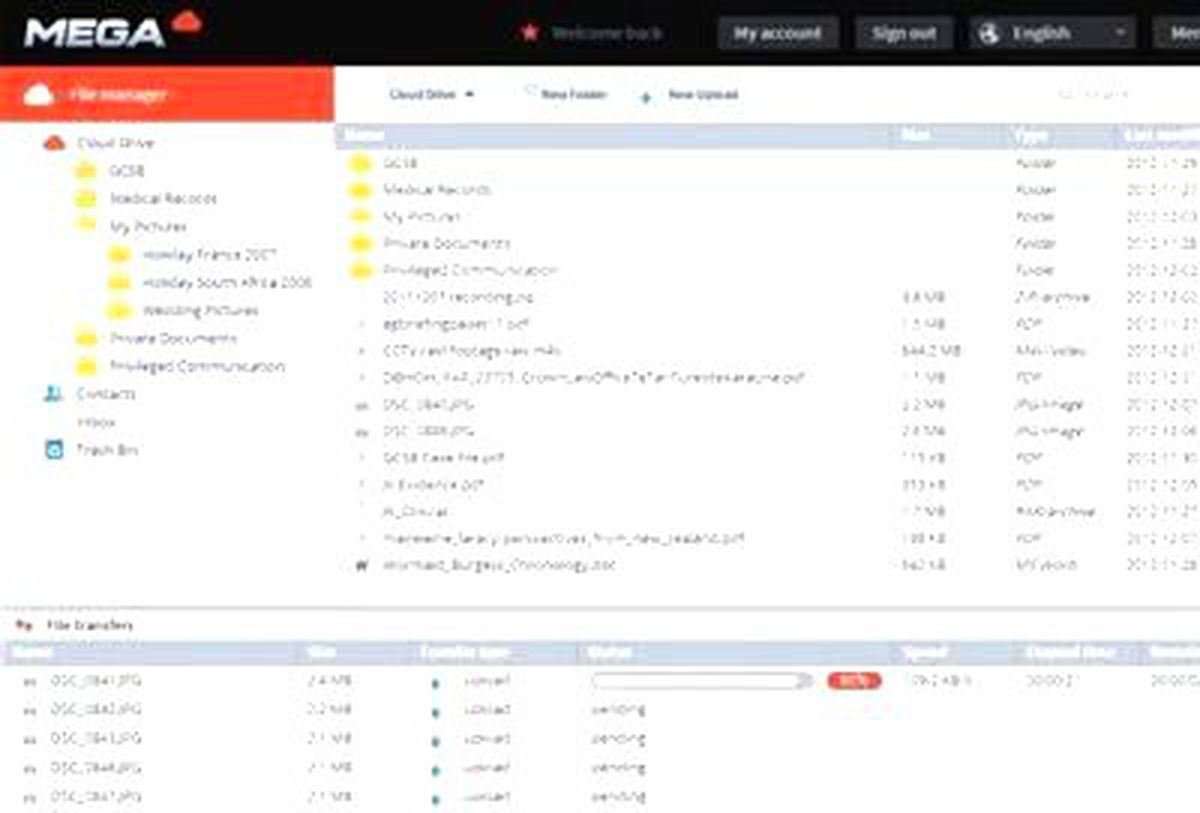Click Private Documents folder icon in sidebar tree
The width and height of the screenshot is (1200, 813).
(86, 338)
